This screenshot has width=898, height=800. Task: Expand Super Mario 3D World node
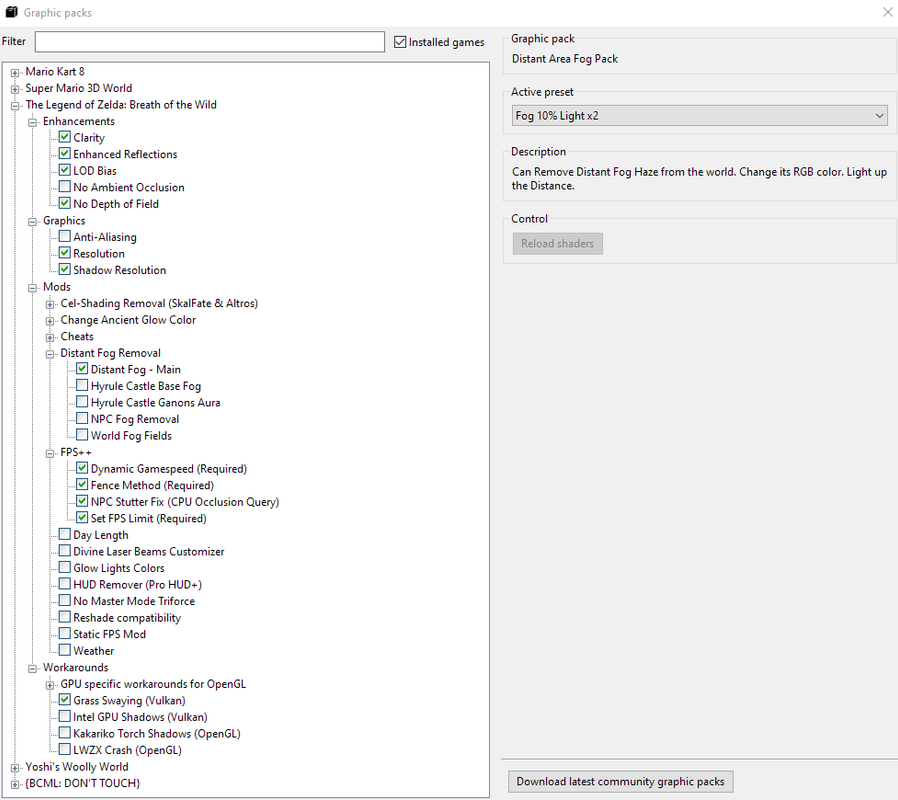click(15, 89)
